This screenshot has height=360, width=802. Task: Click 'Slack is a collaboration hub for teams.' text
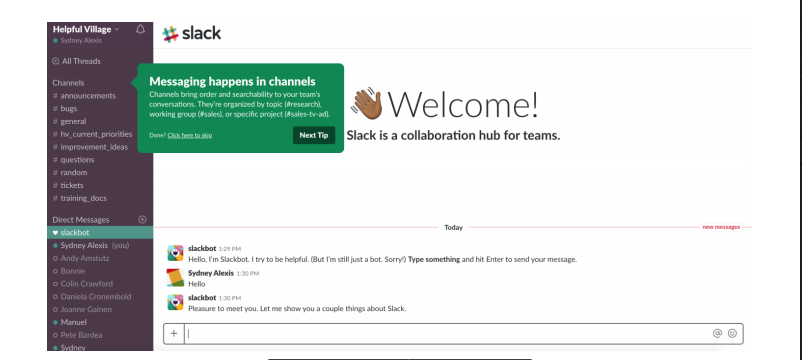453,136
